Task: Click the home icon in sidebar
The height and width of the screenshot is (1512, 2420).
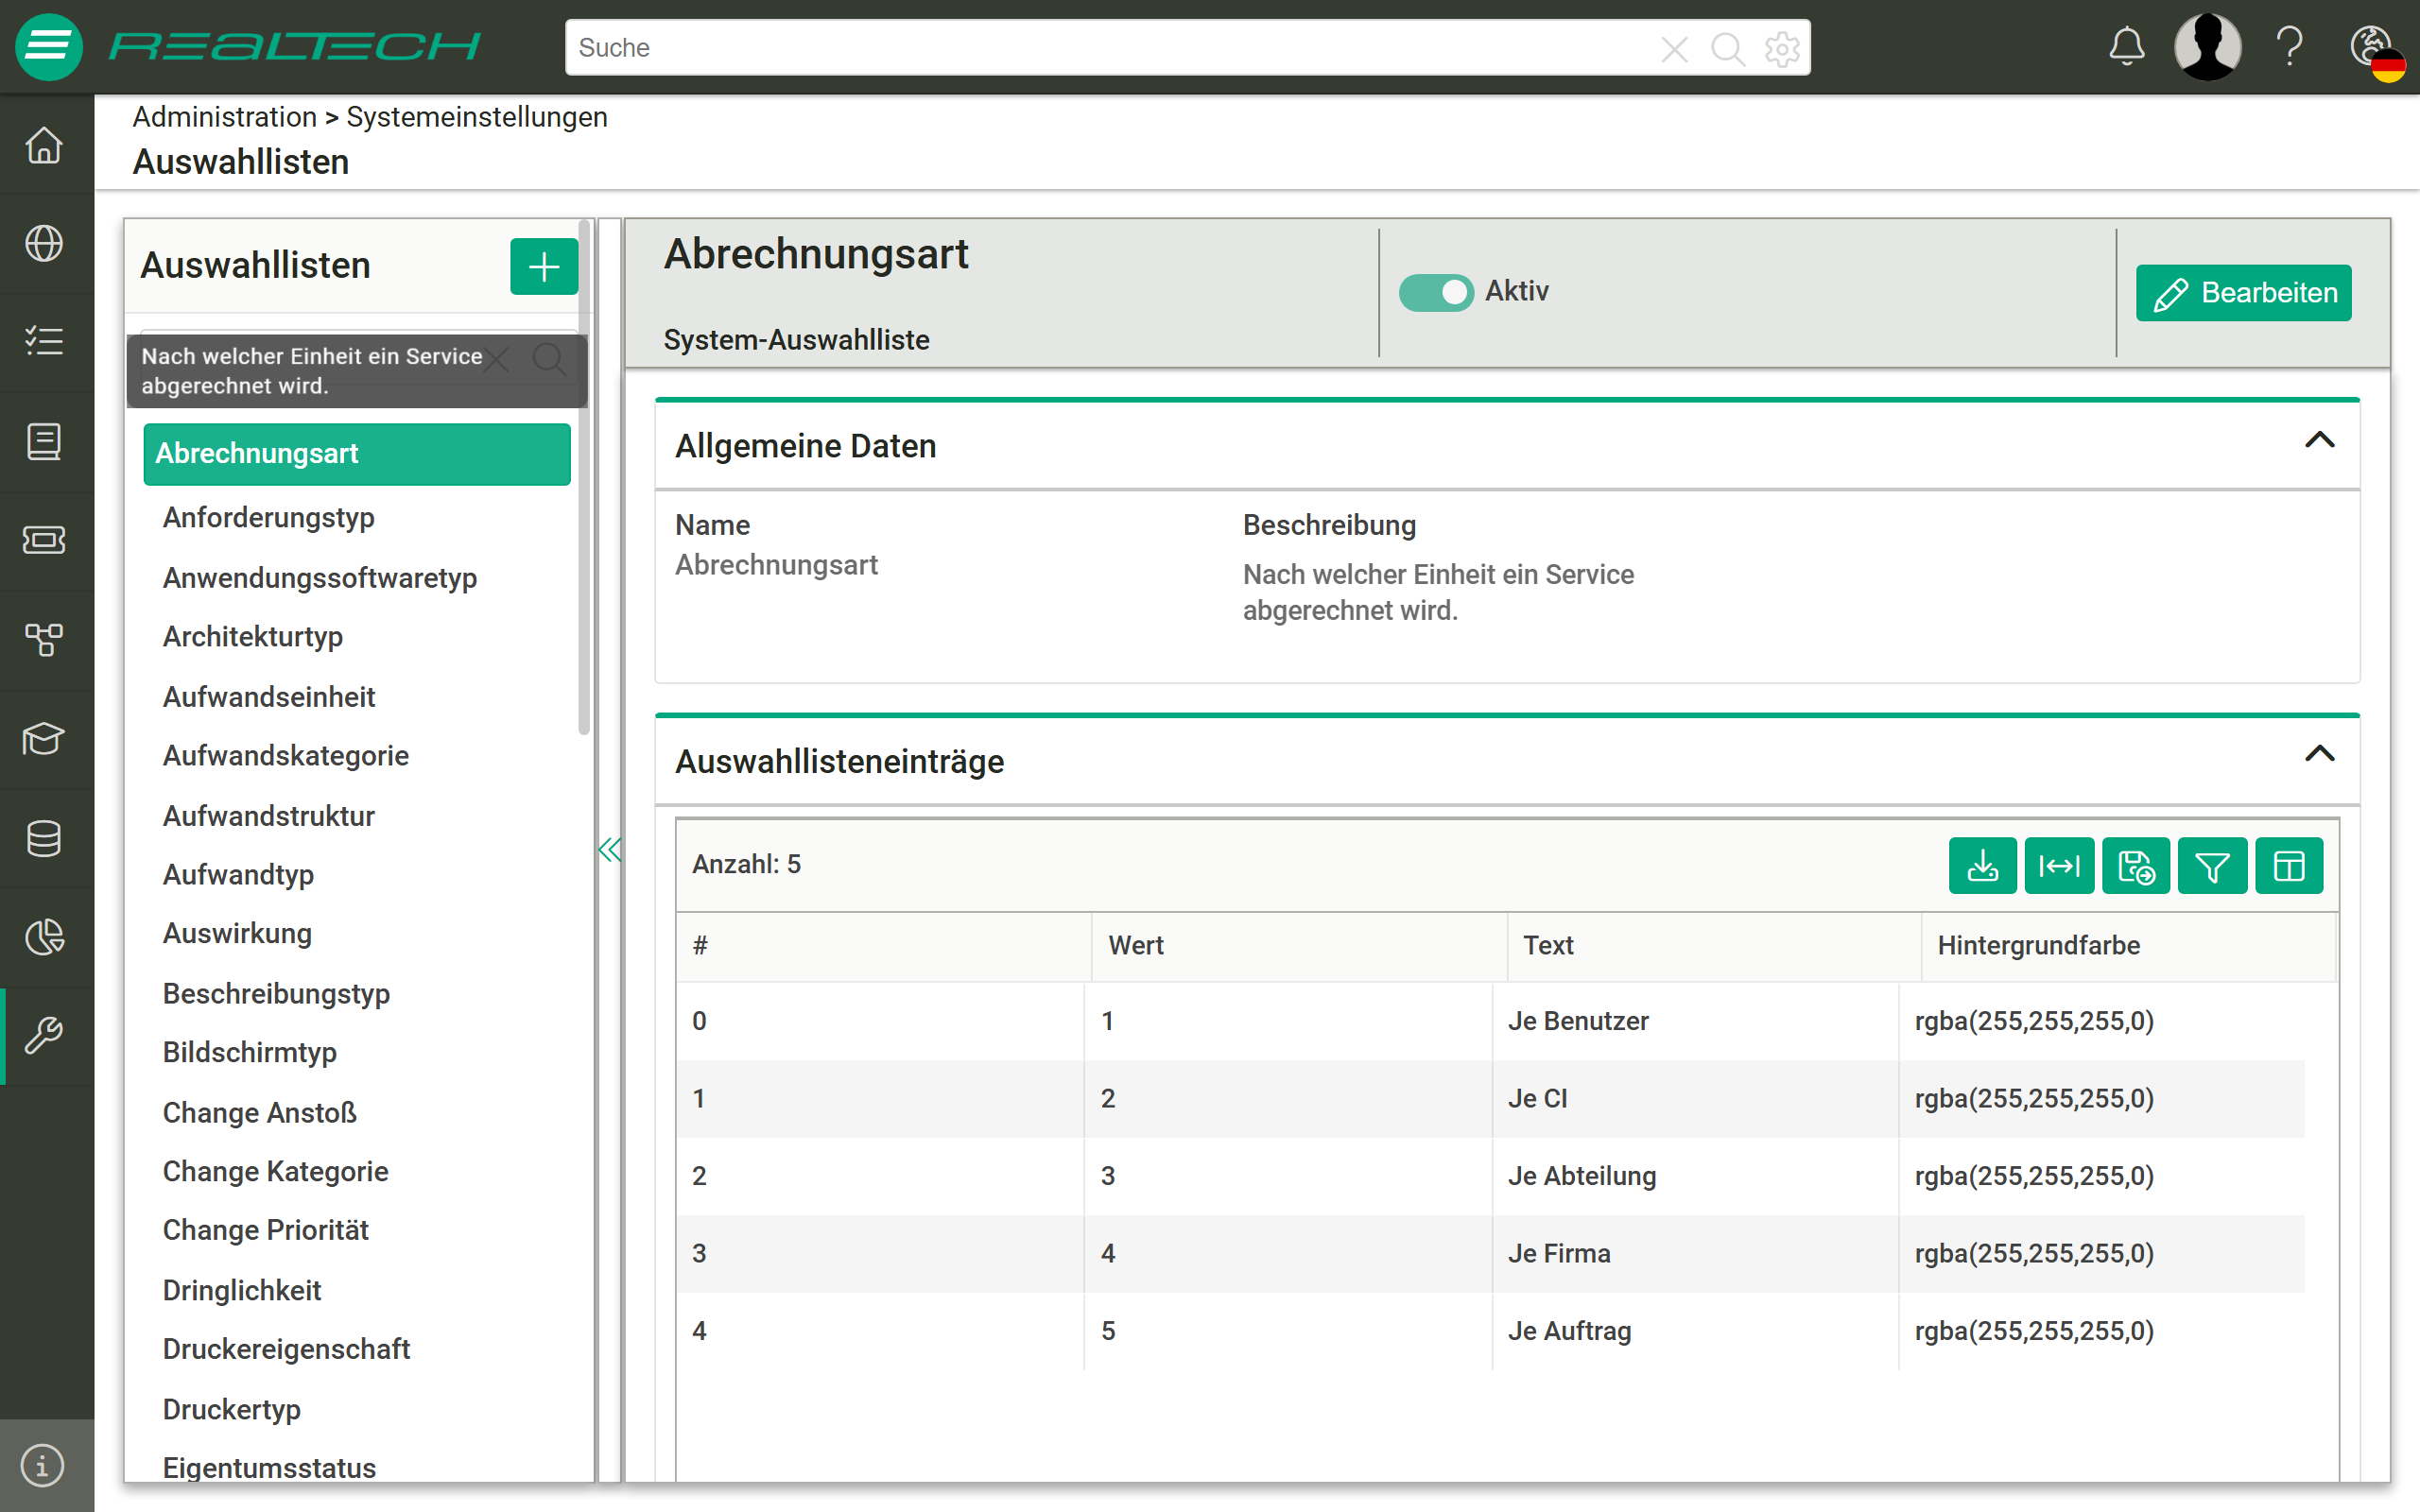Action: (44, 145)
